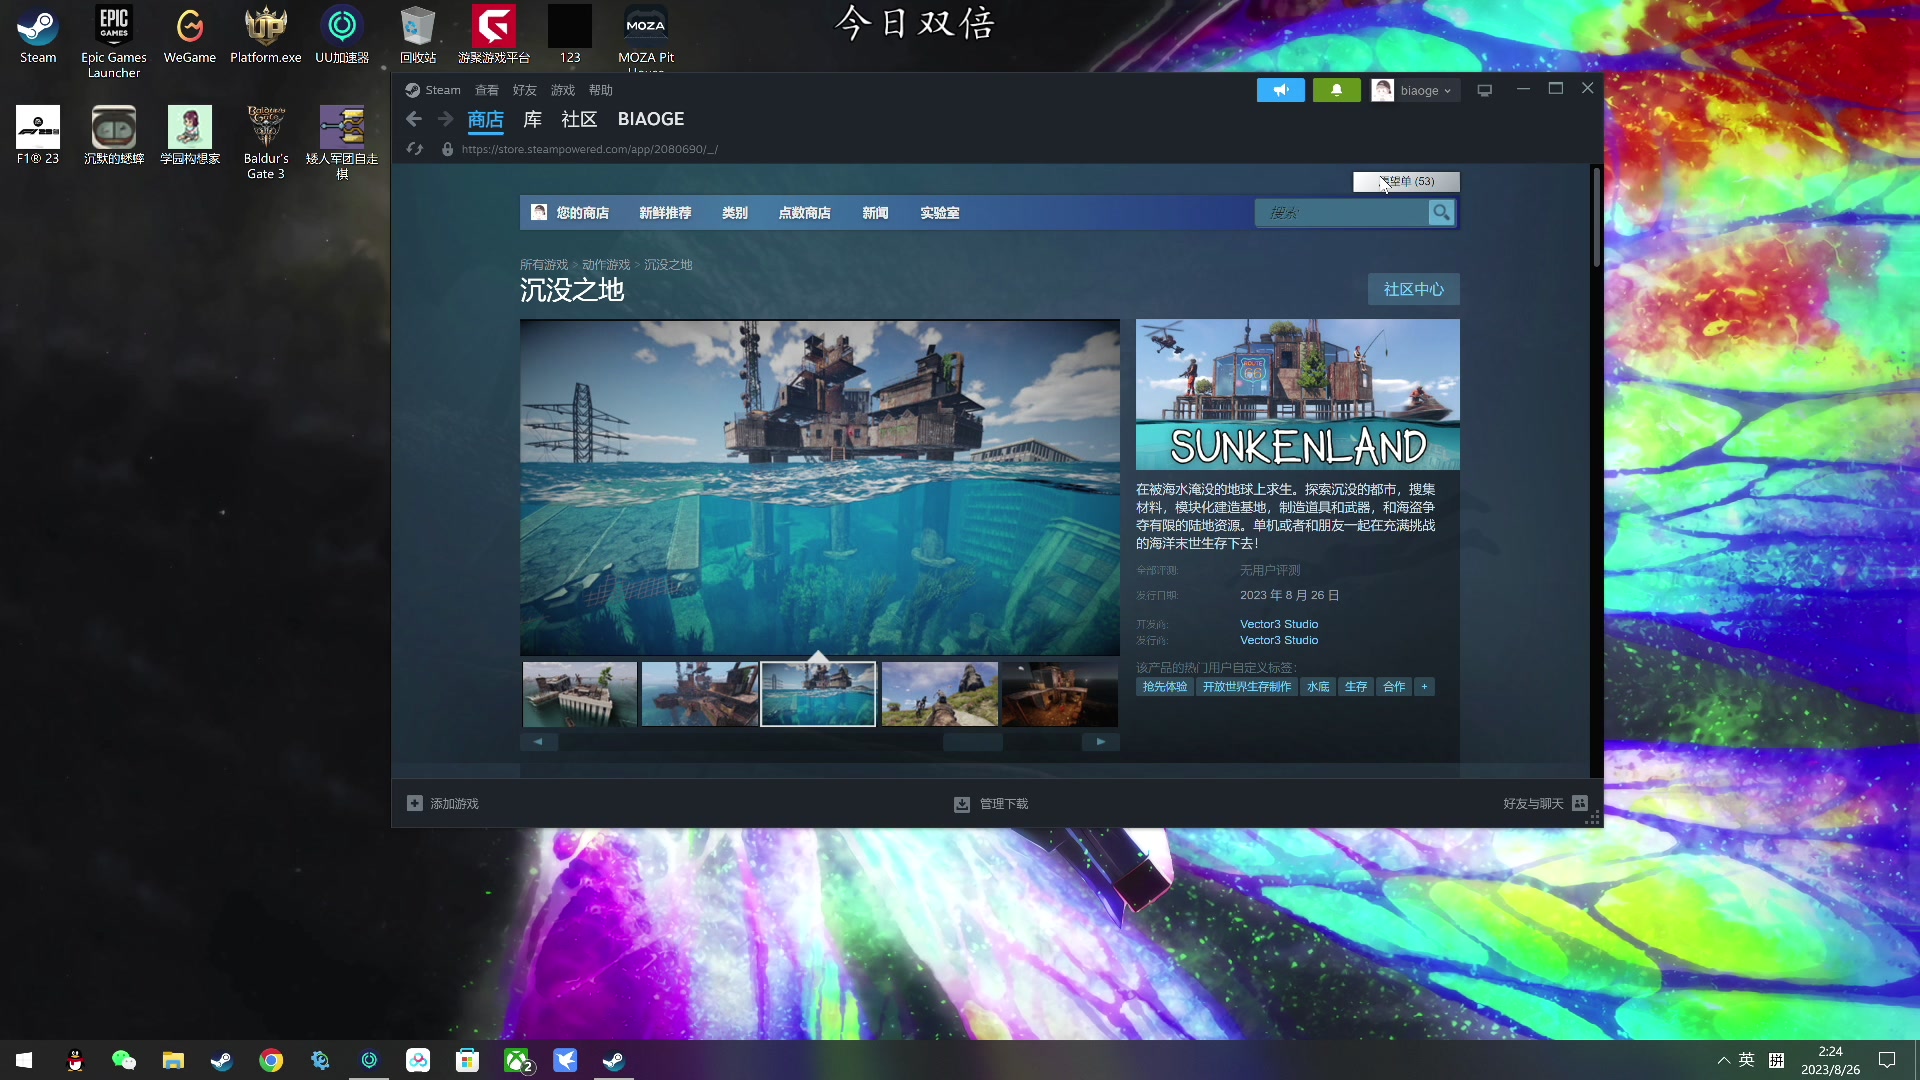Open 好友与聊天 friends chat
Viewport: 1920px width, 1080px height.
pos(1545,804)
